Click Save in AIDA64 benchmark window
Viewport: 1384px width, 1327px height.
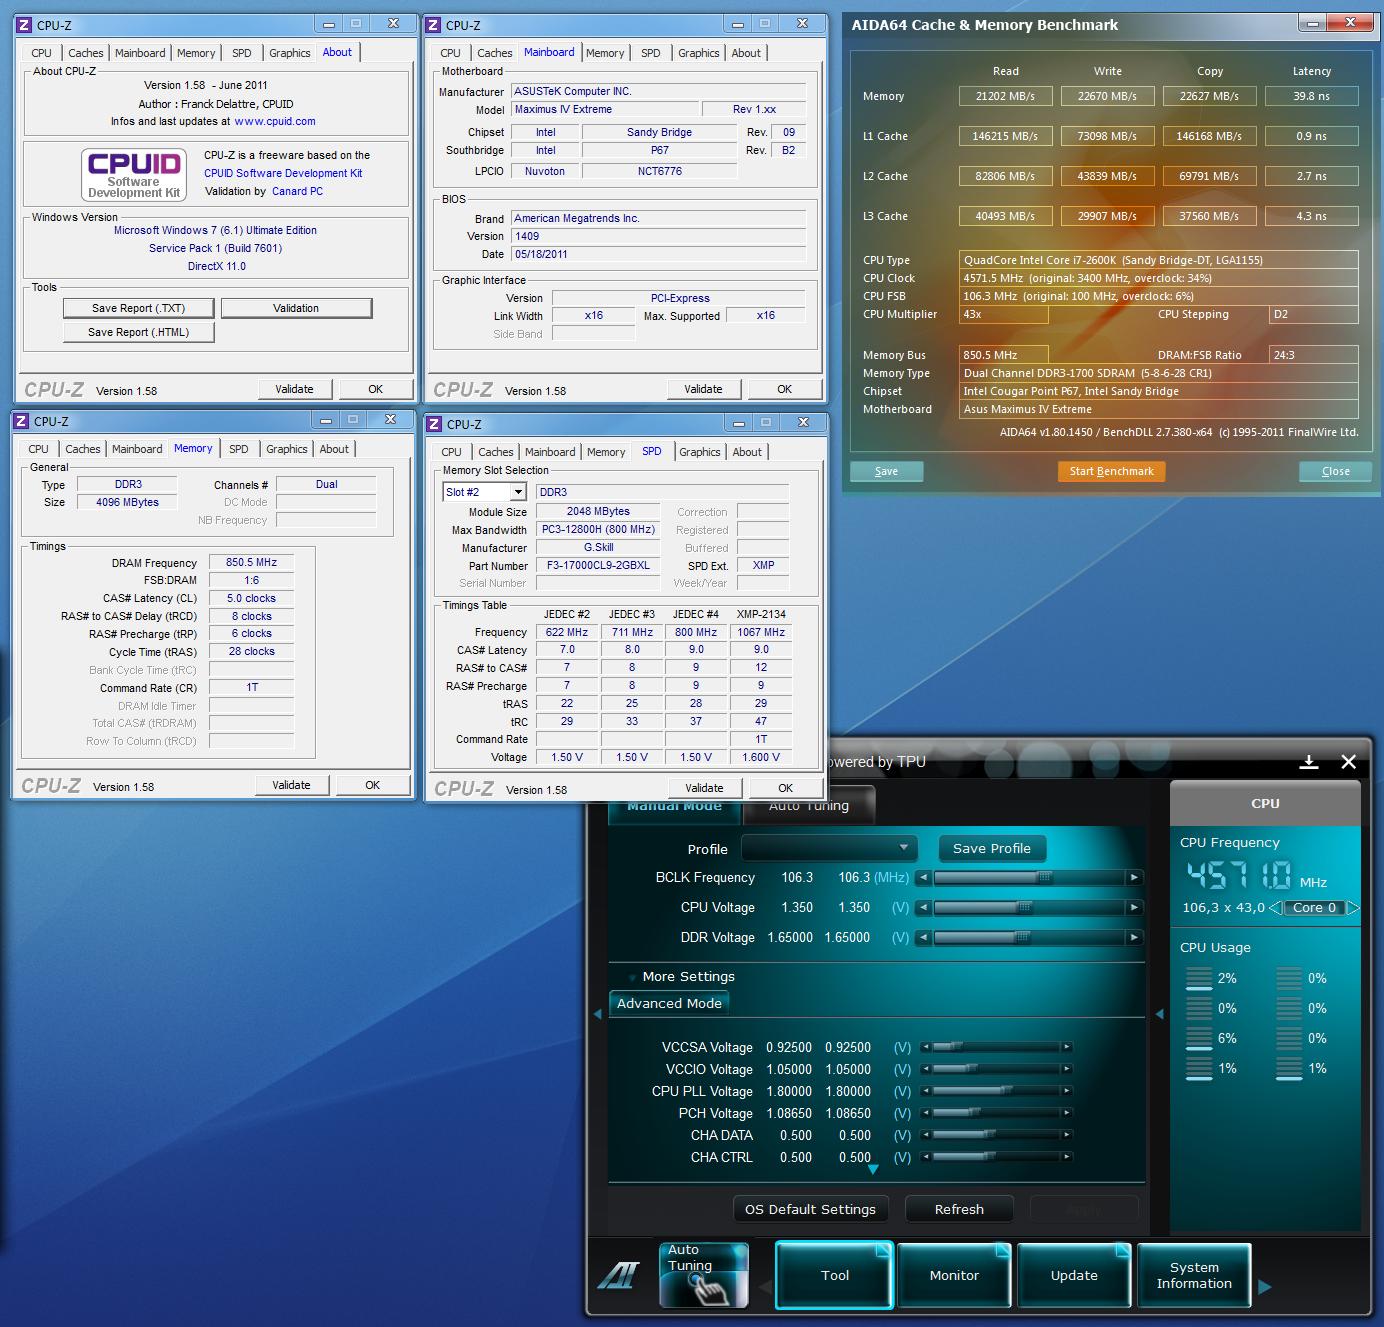point(886,471)
